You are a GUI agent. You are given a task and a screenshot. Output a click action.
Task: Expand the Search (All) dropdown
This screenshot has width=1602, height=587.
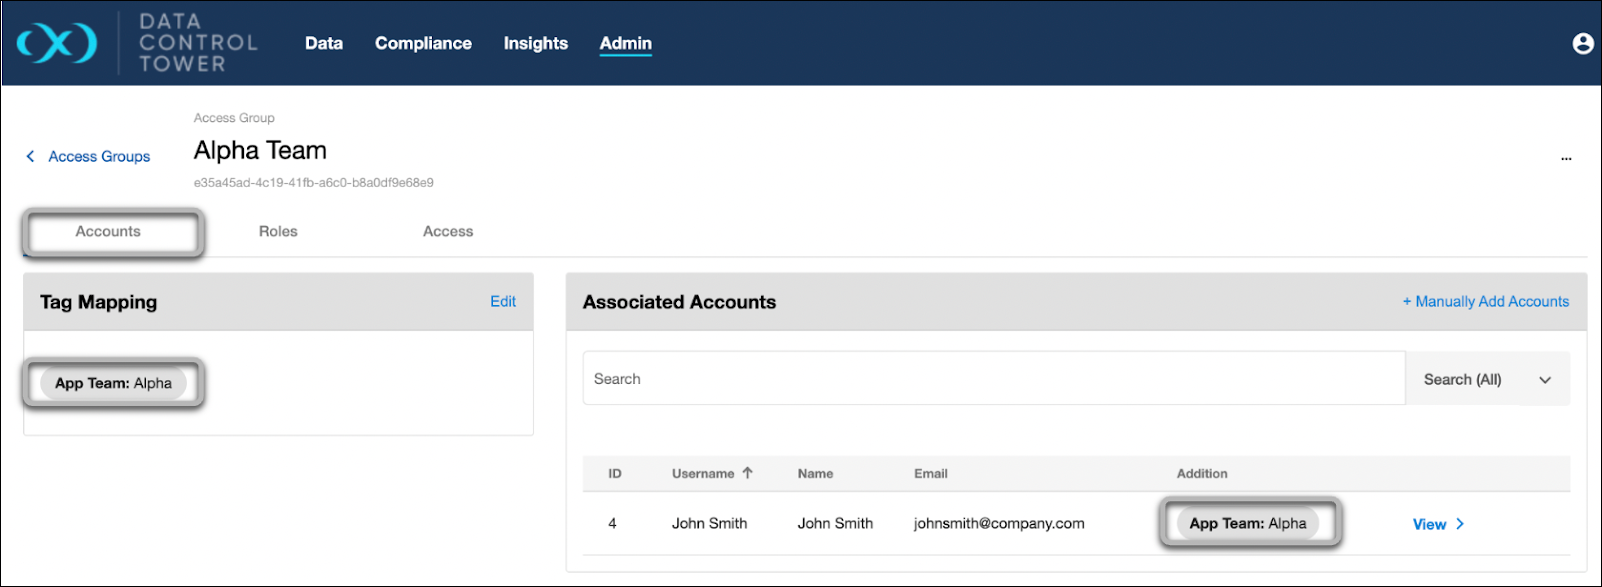pyautogui.click(x=1487, y=379)
